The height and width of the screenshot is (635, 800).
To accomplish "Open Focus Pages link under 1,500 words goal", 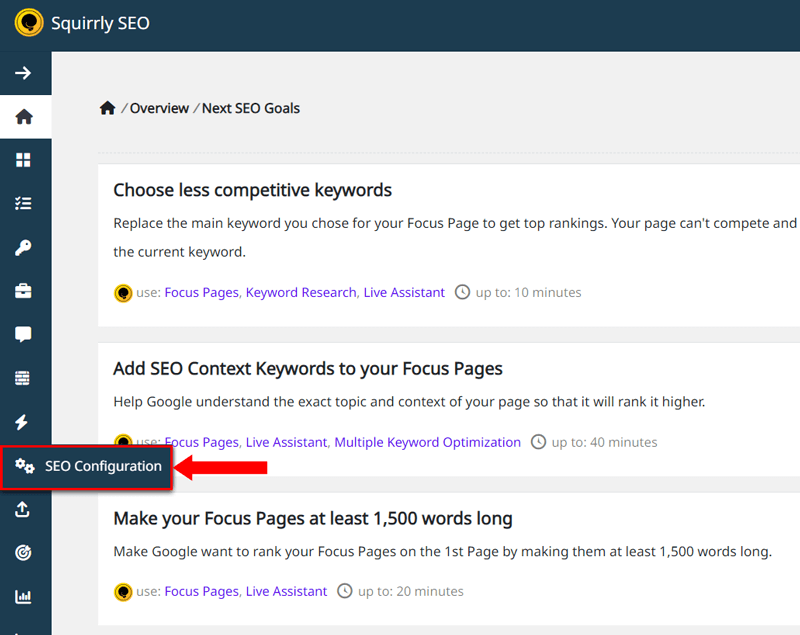I will (x=202, y=591).
